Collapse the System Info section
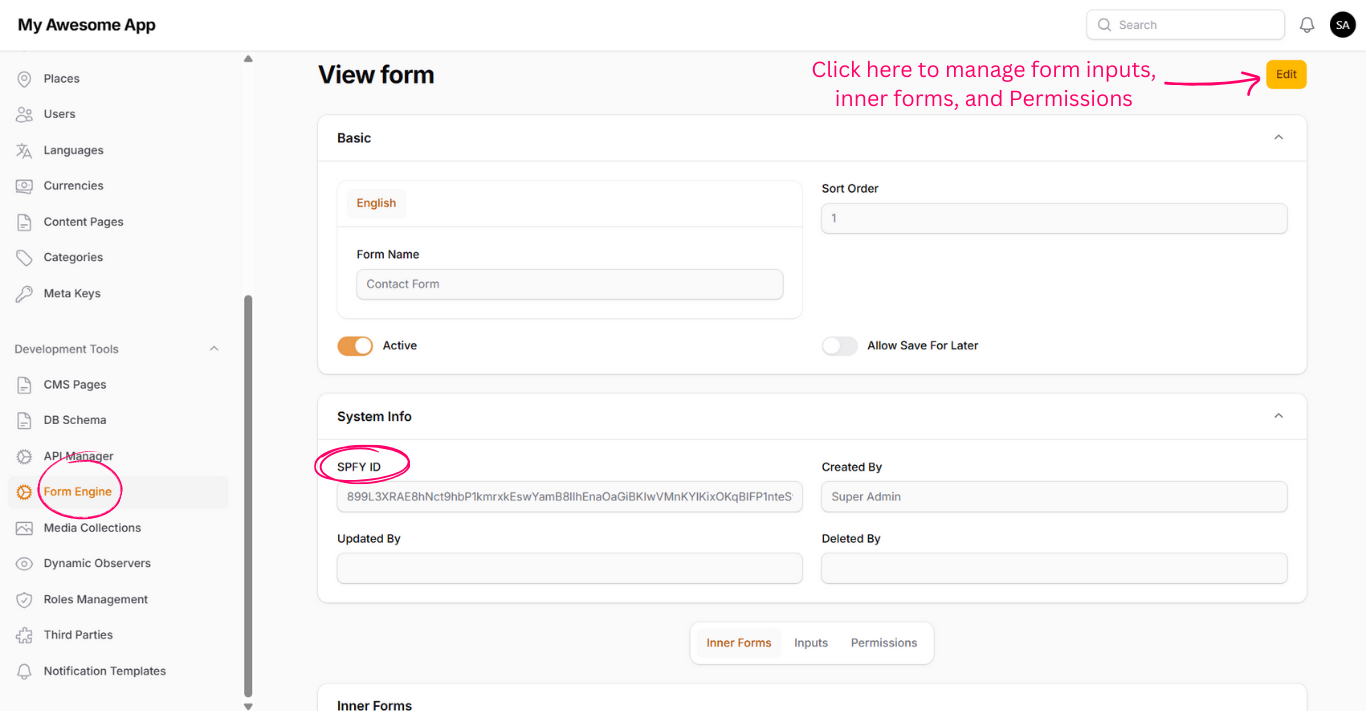Image resolution: width=1366 pixels, height=711 pixels. pos(1278,416)
